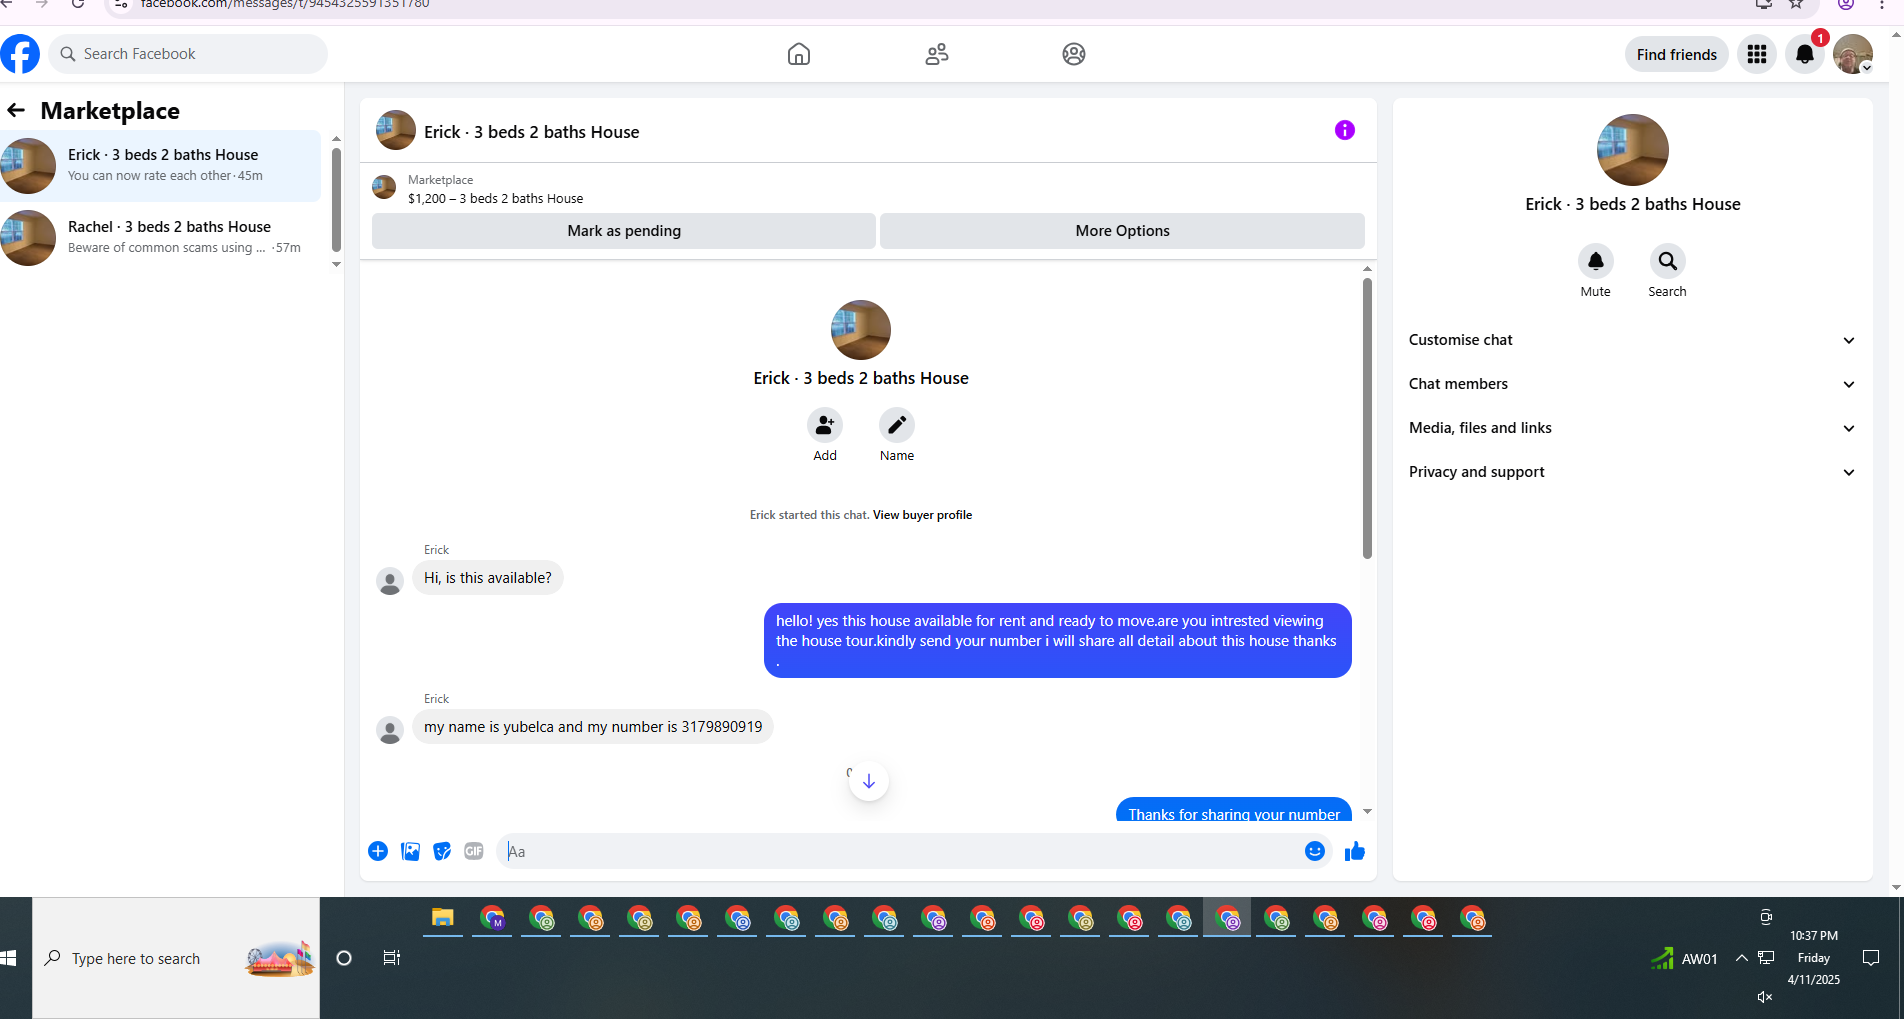
Task: Open the emoji picker in message box
Action: pos(1314,851)
